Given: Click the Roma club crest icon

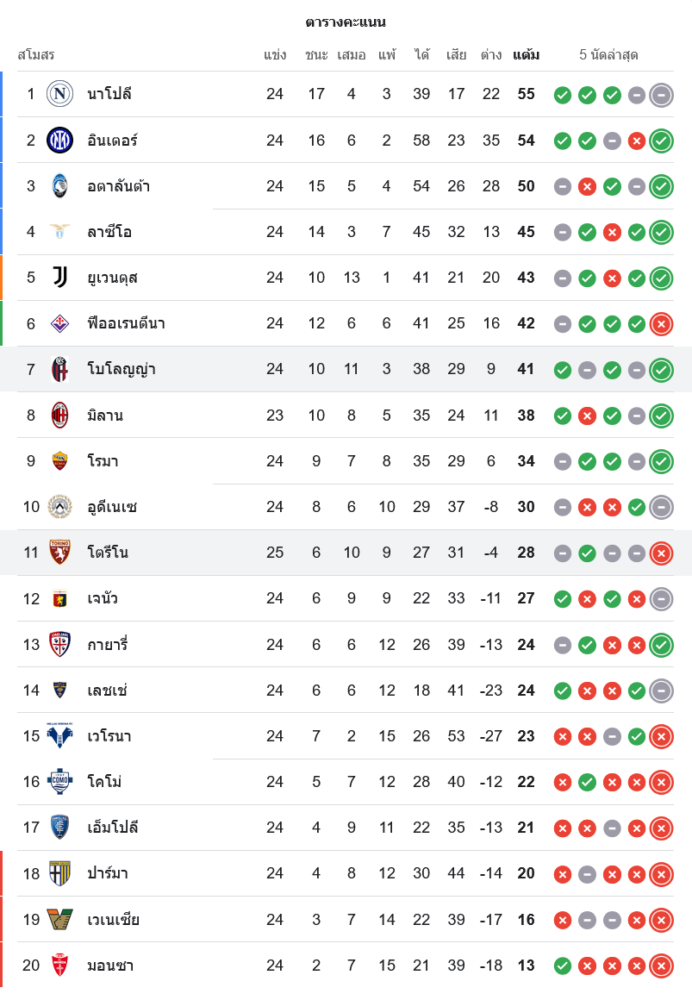Looking at the screenshot, I should point(60,461).
